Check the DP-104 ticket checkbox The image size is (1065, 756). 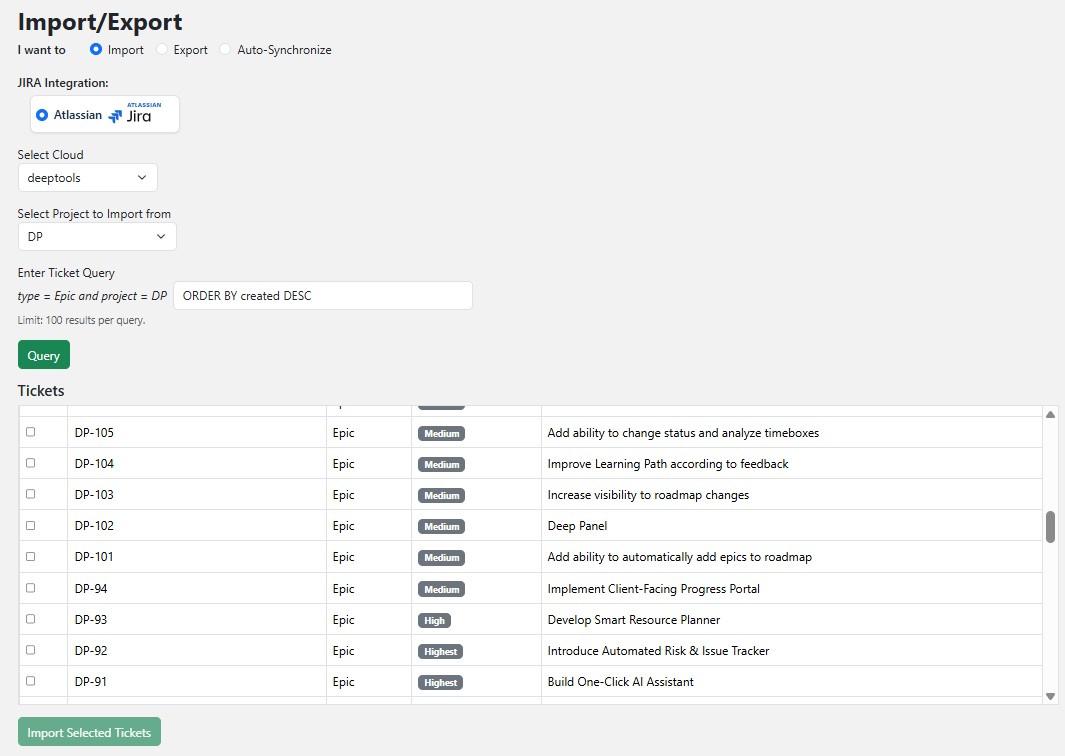tap(31, 463)
